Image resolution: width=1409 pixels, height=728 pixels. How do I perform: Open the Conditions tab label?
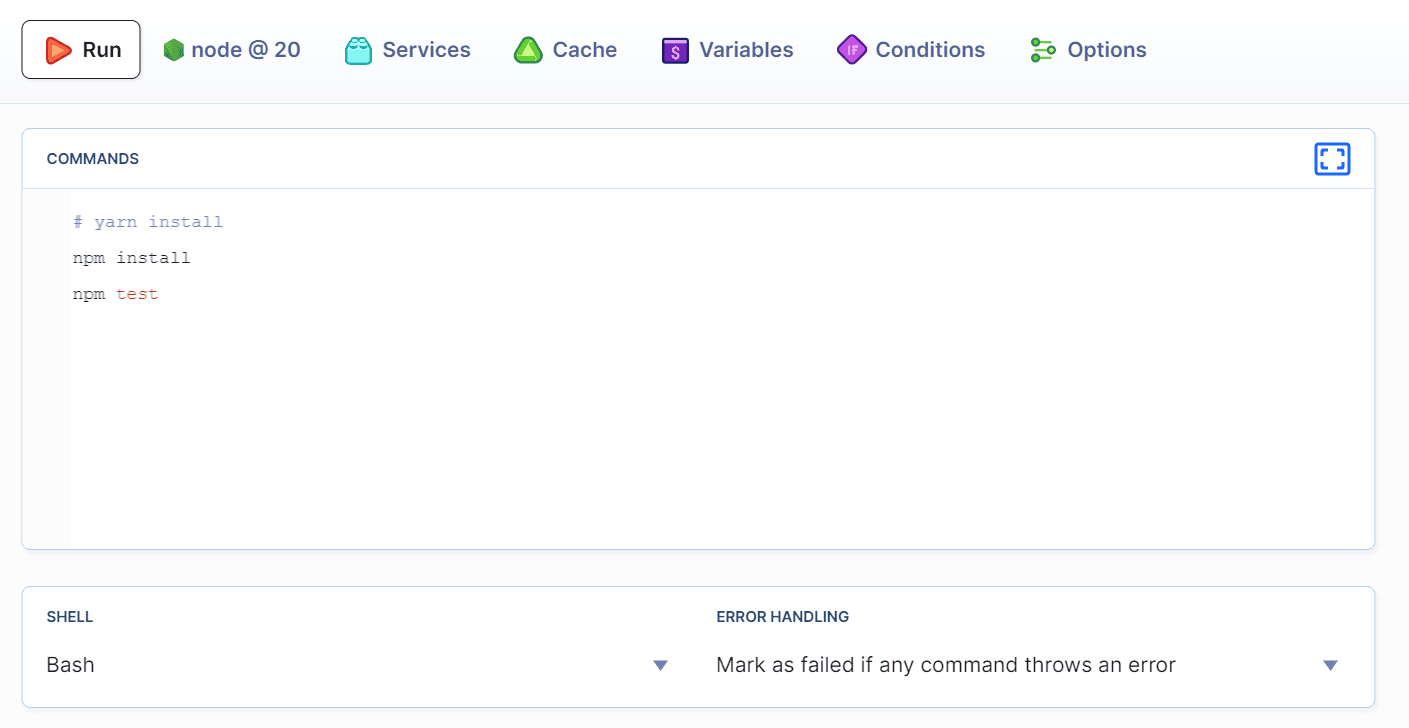coord(930,50)
